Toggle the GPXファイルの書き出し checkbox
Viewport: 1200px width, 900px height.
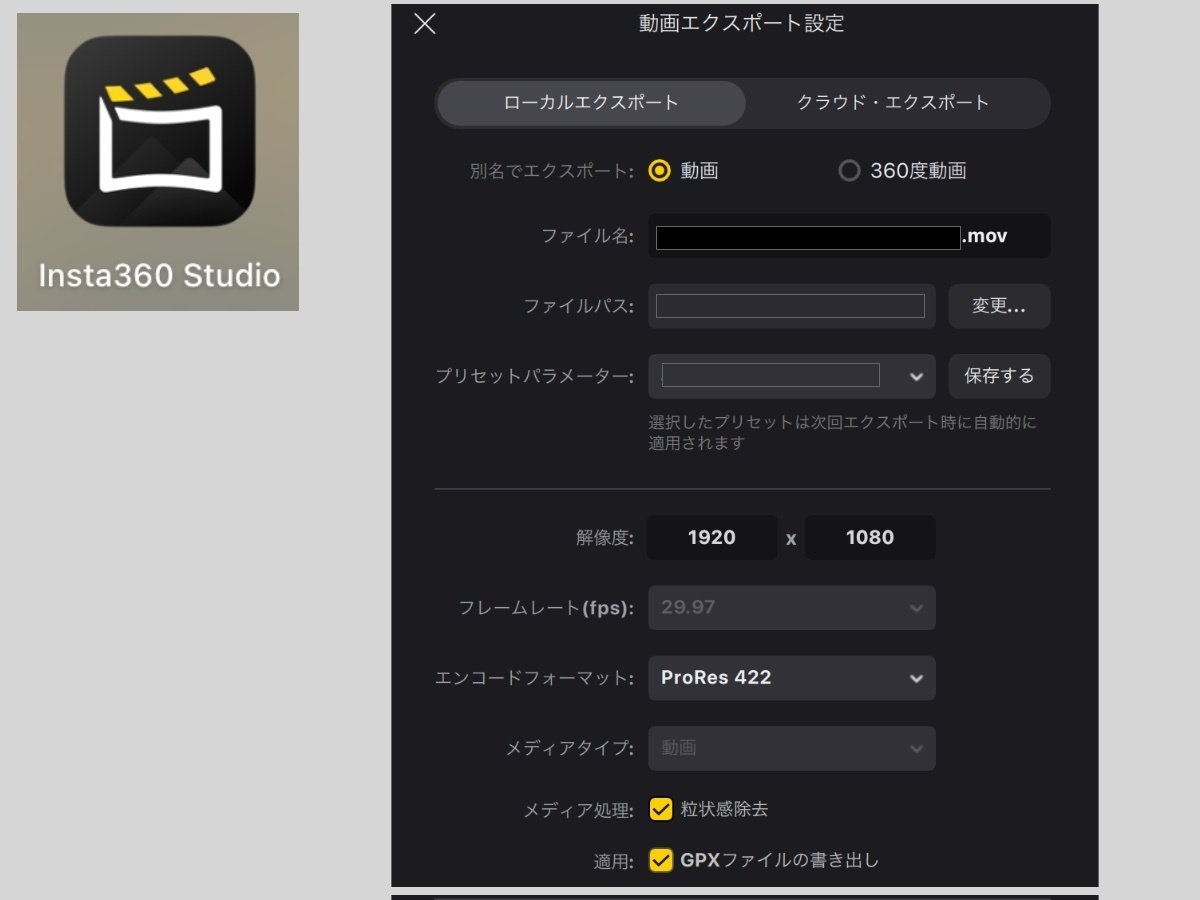pos(661,859)
